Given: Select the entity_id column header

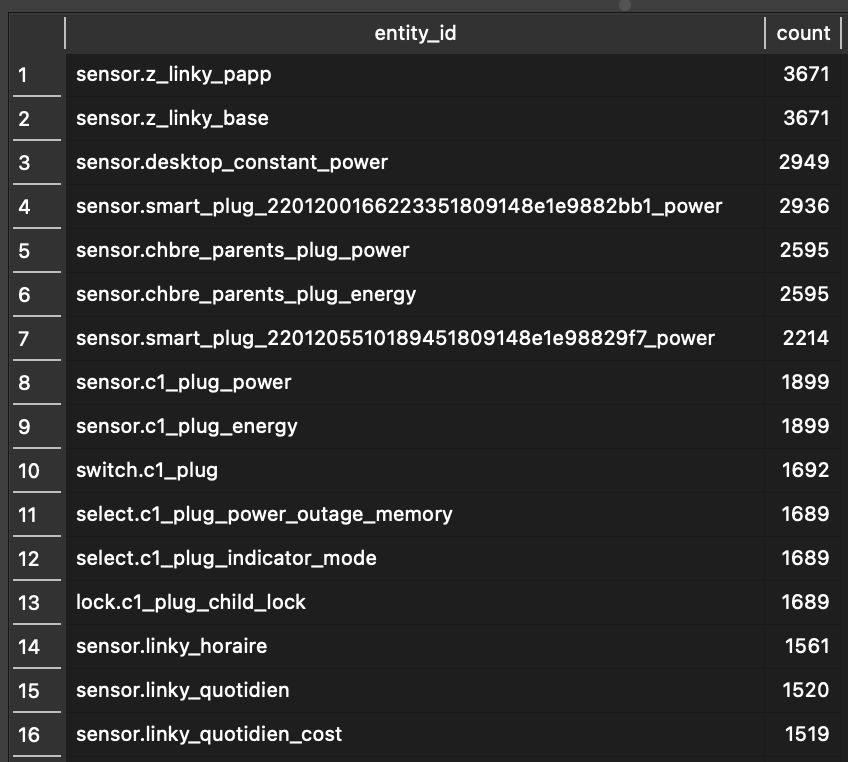Looking at the screenshot, I should [x=415, y=34].
